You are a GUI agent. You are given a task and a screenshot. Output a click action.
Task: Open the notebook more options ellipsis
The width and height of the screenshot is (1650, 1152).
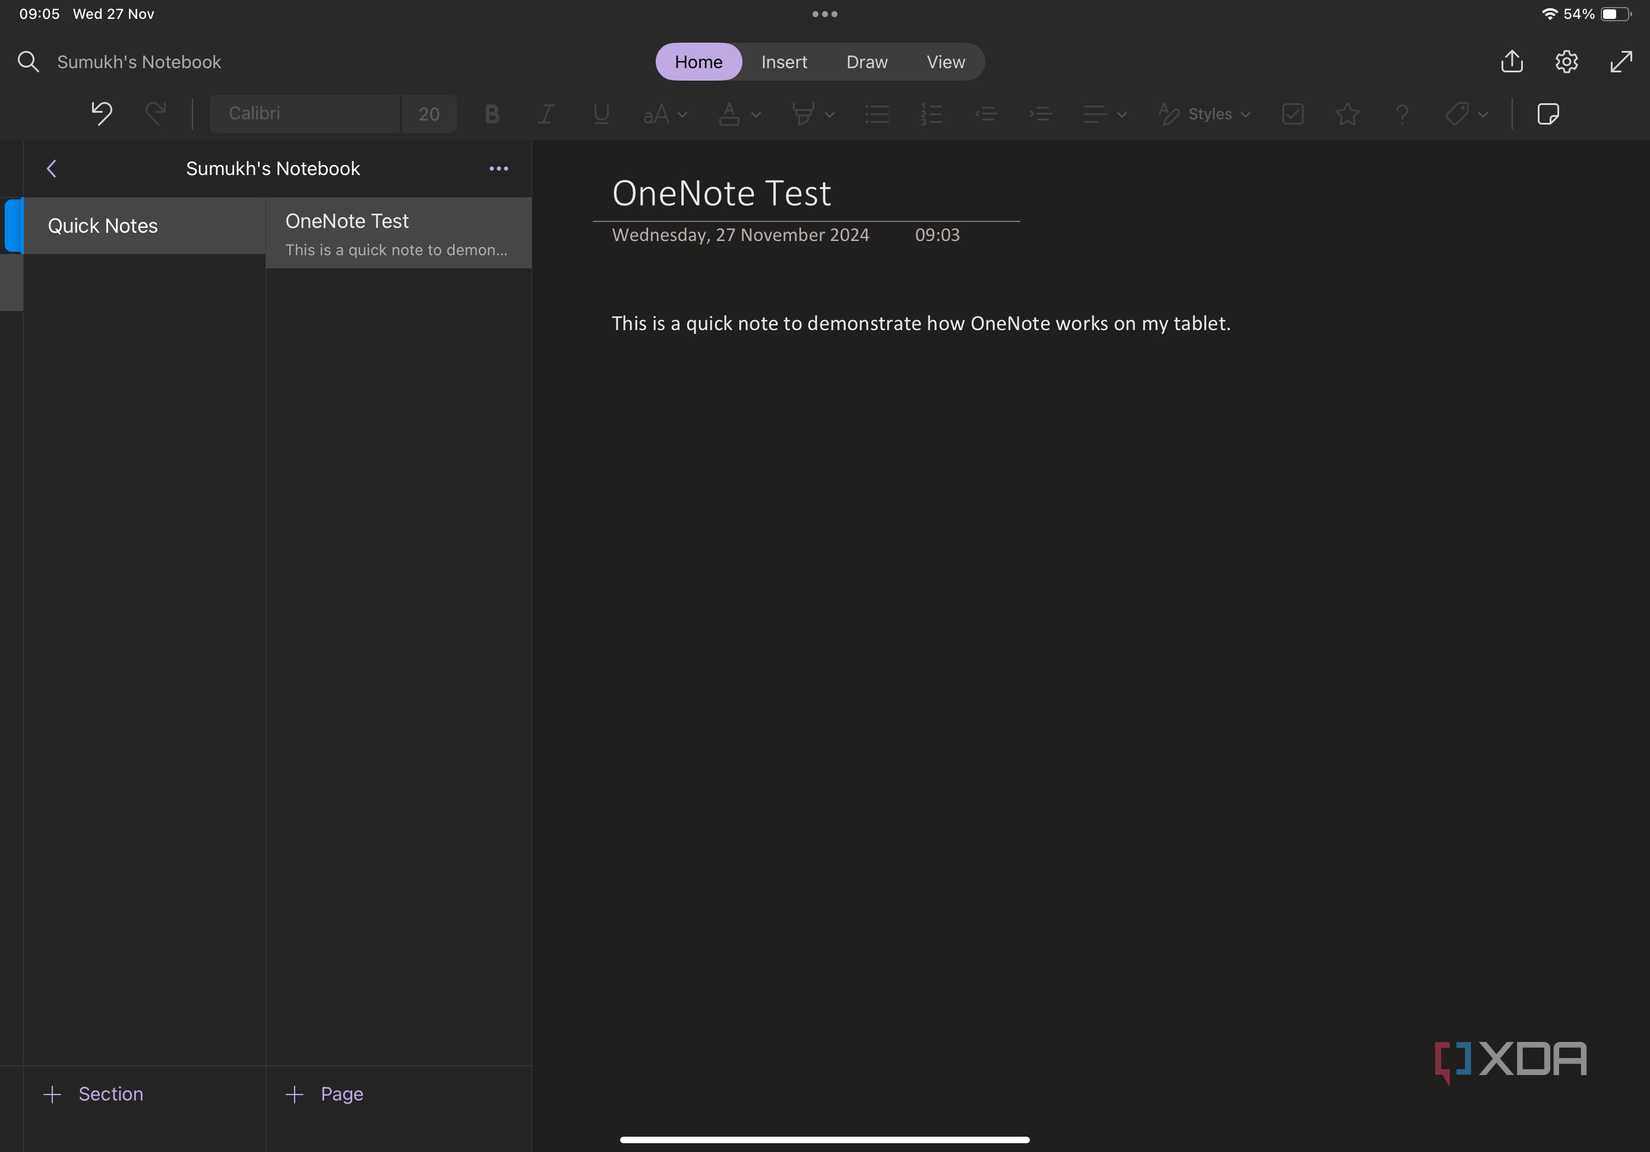tap(499, 169)
